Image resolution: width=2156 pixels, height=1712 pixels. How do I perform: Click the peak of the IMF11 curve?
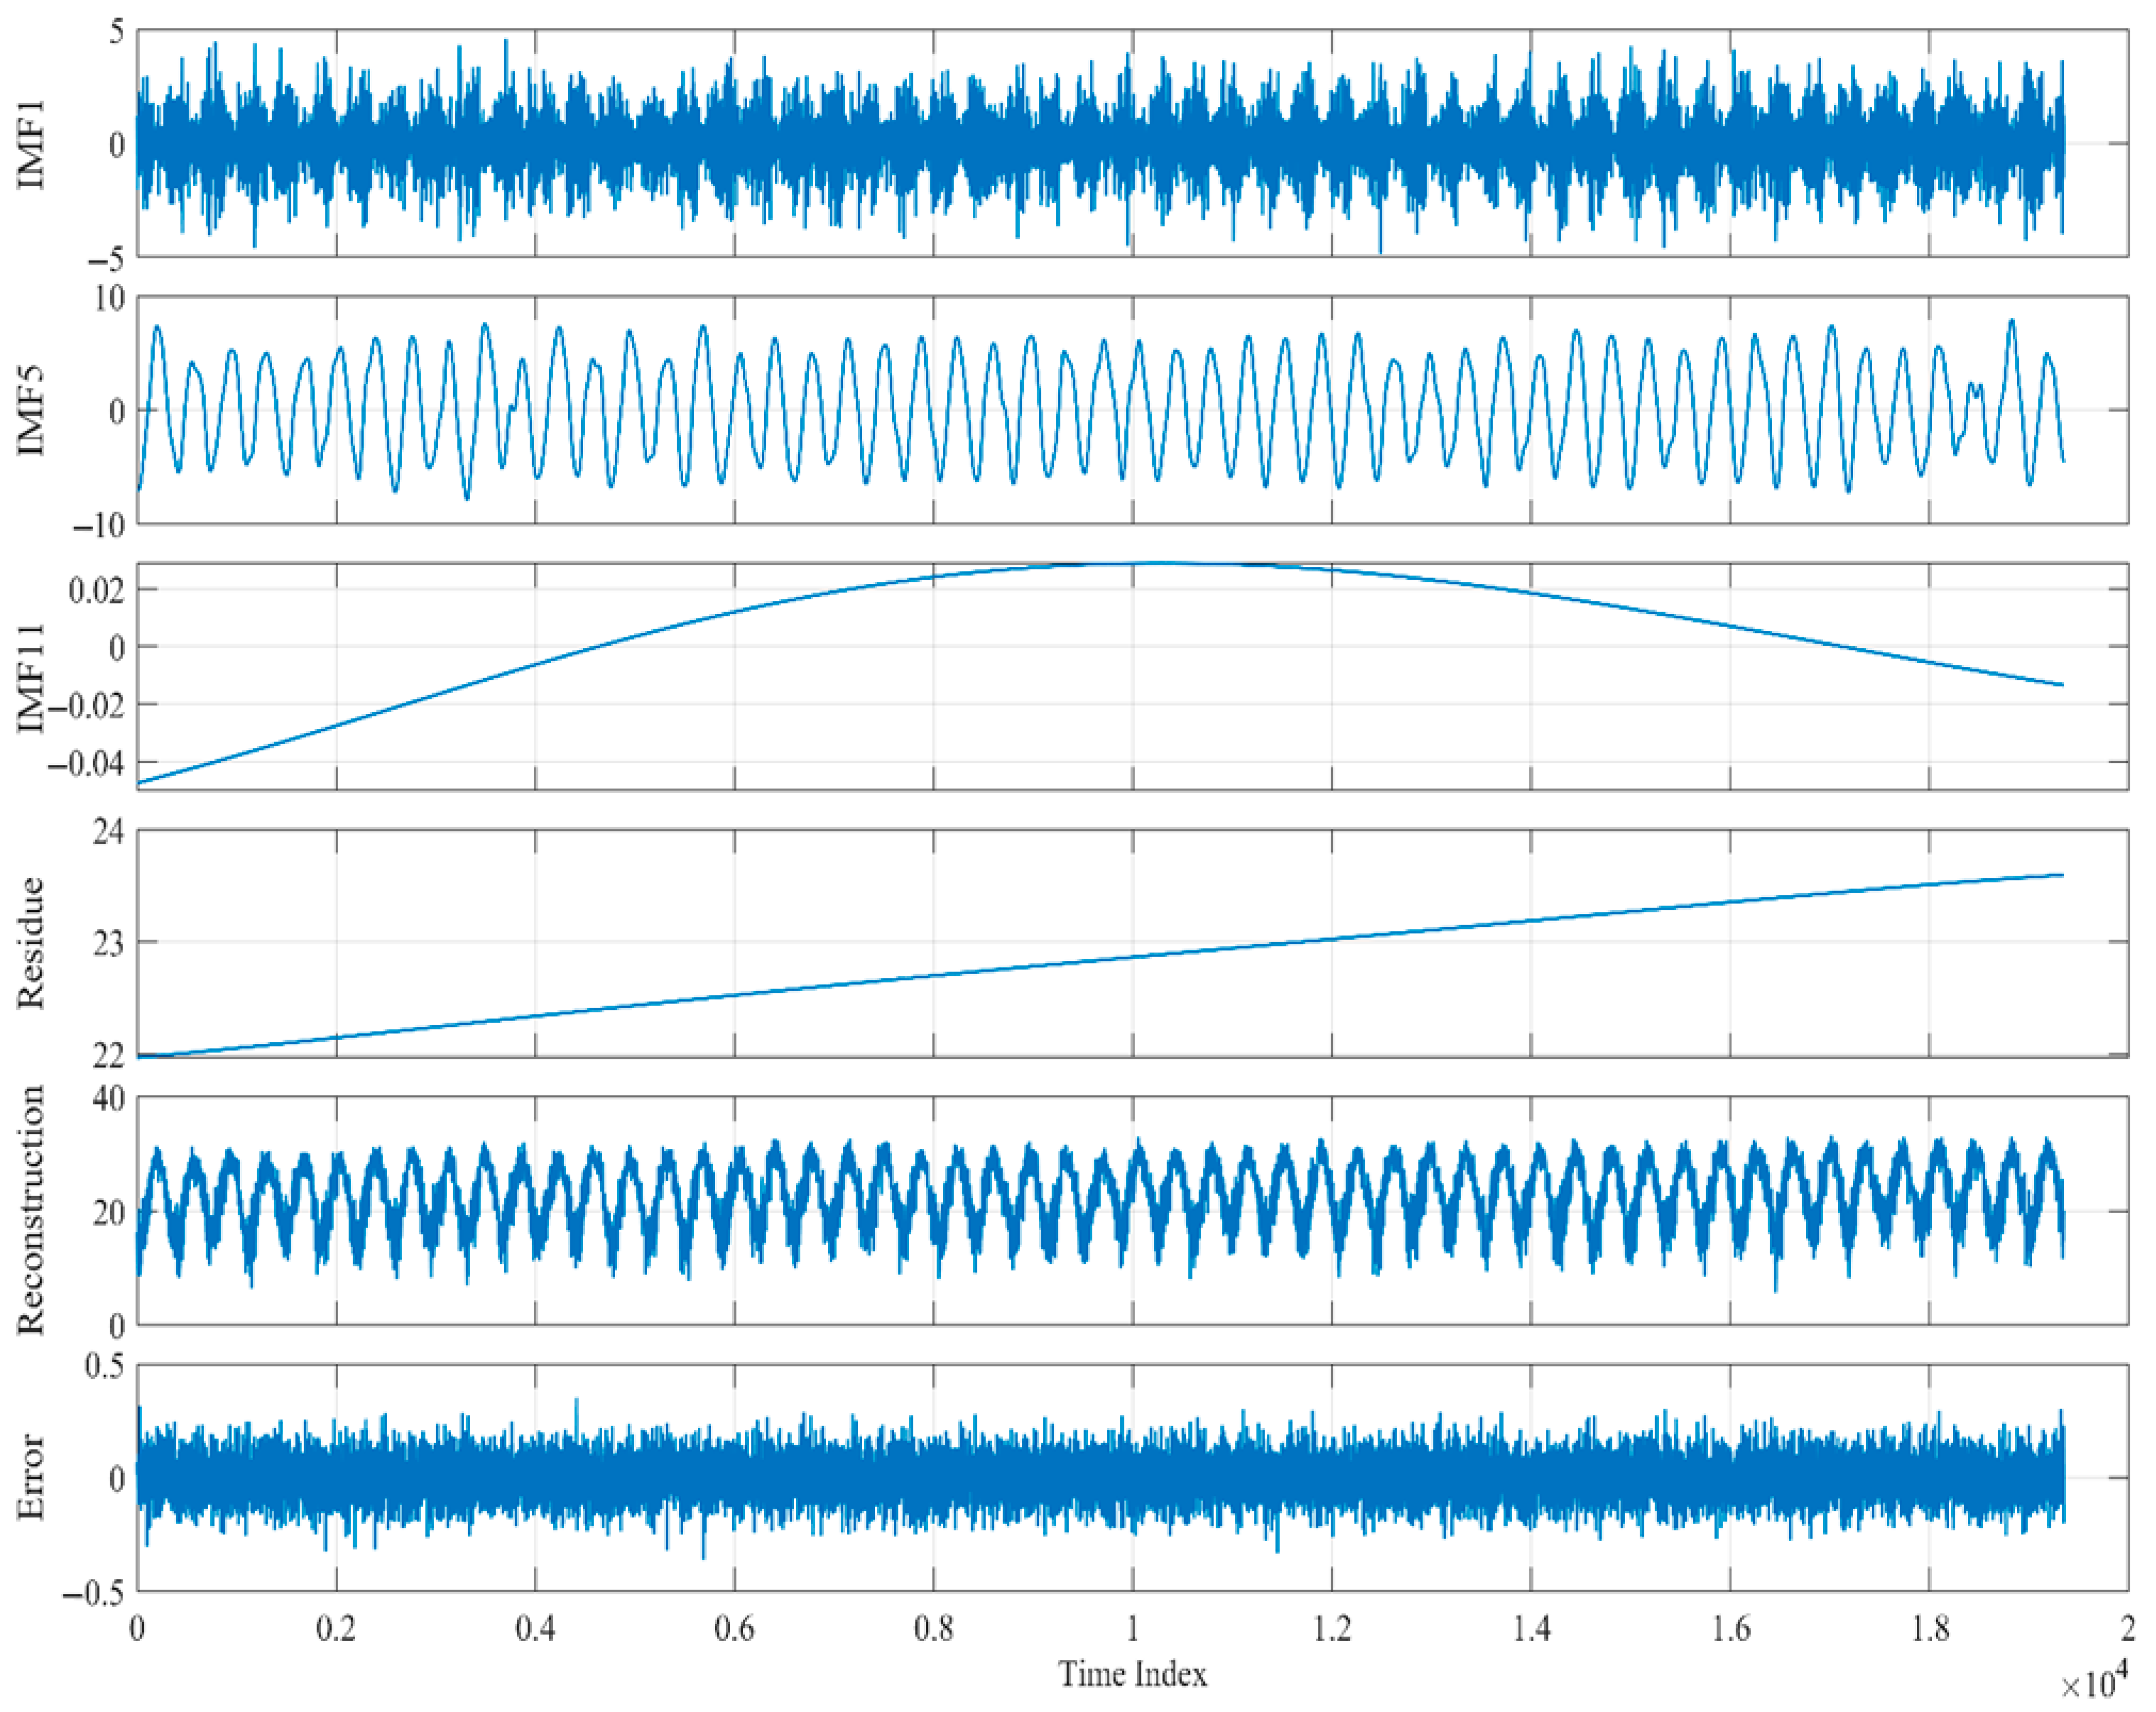tap(1160, 563)
